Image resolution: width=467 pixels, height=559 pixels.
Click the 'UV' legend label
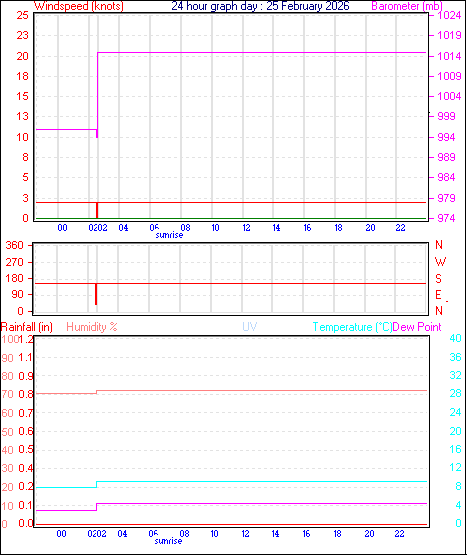tap(250, 327)
